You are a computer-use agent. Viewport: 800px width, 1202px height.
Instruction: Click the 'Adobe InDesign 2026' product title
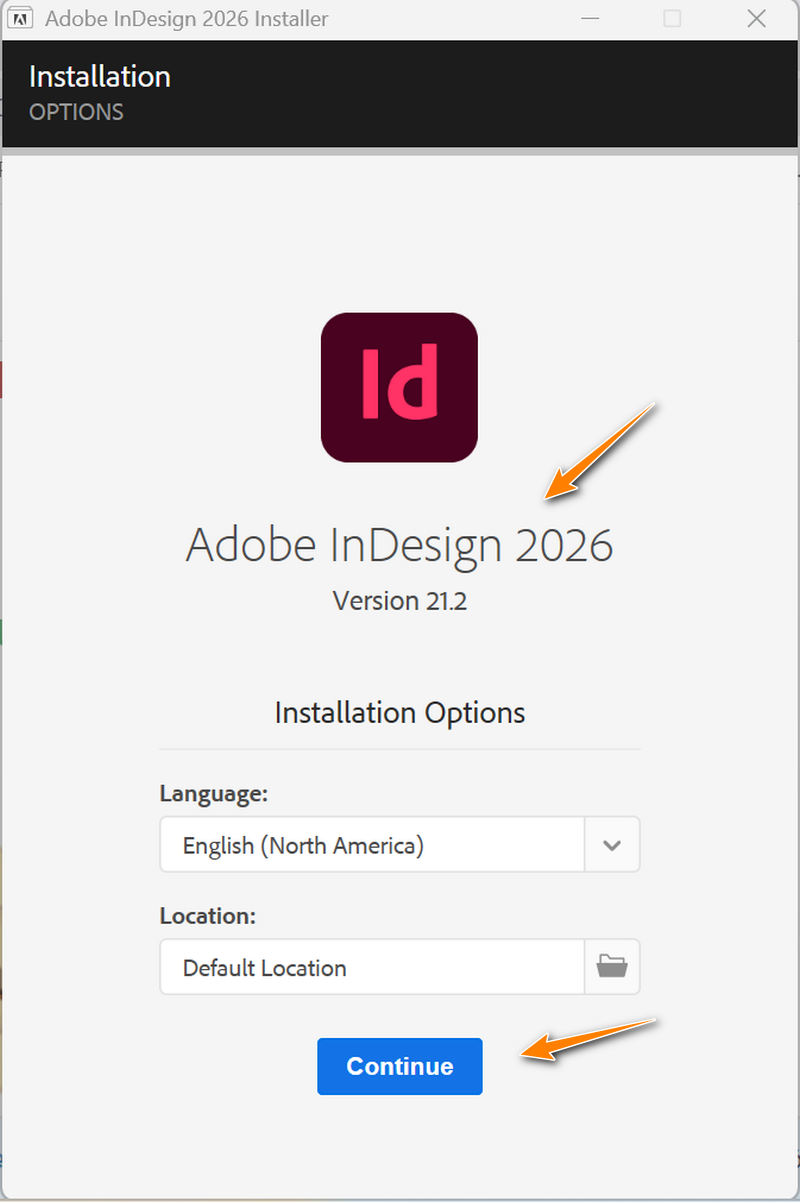(x=399, y=546)
